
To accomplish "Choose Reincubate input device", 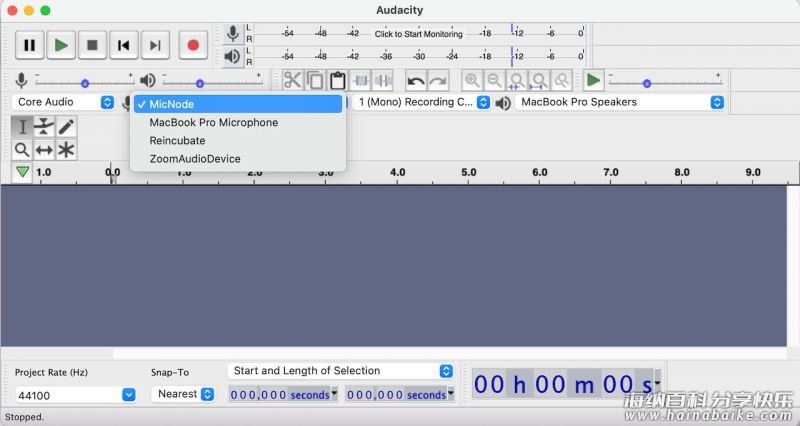I will pos(238,140).
